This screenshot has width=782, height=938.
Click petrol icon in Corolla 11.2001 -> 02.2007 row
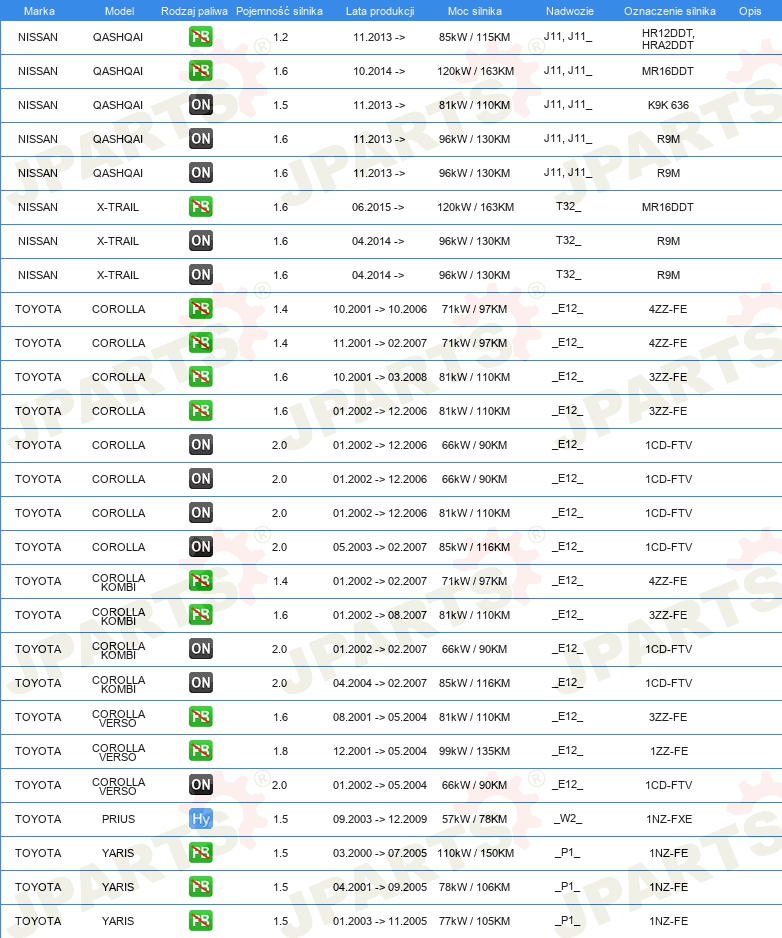point(200,343)
